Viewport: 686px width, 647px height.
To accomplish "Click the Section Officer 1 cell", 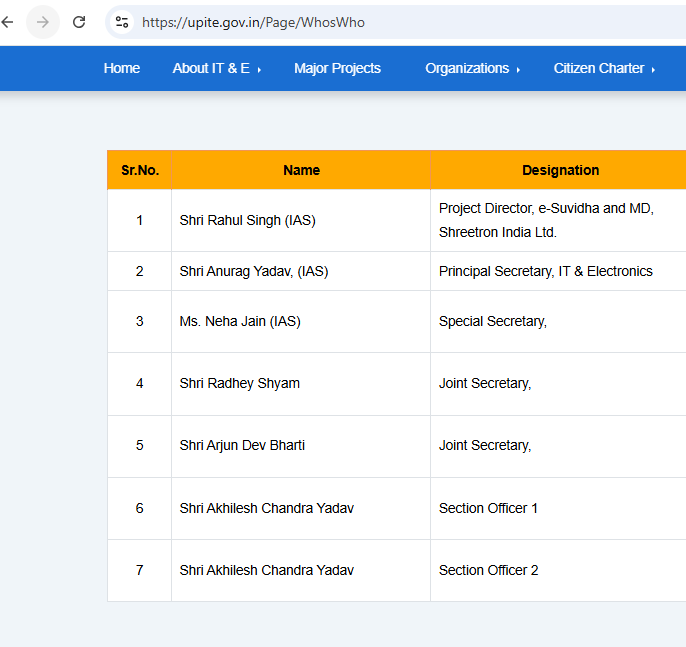I will click(x=558, y=508).
